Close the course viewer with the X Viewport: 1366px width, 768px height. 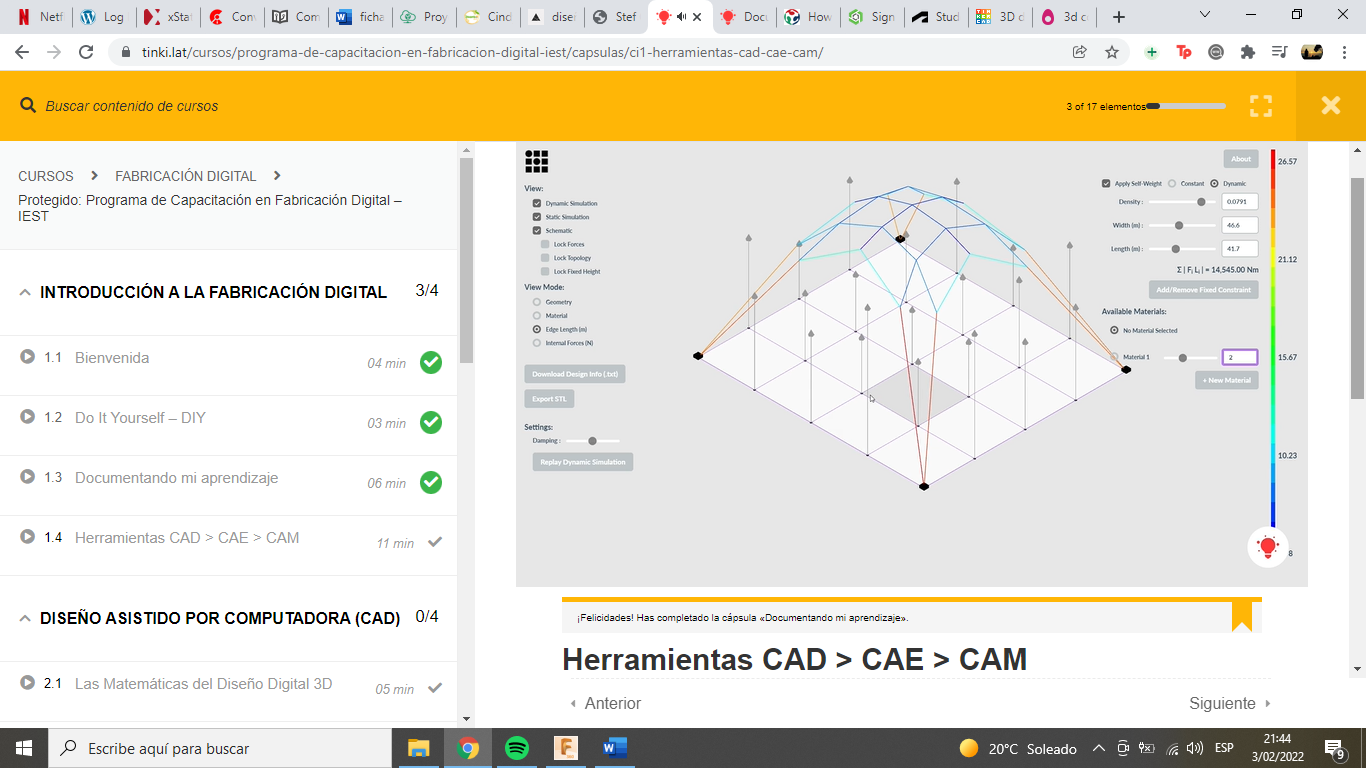[x=1330, y=105]
